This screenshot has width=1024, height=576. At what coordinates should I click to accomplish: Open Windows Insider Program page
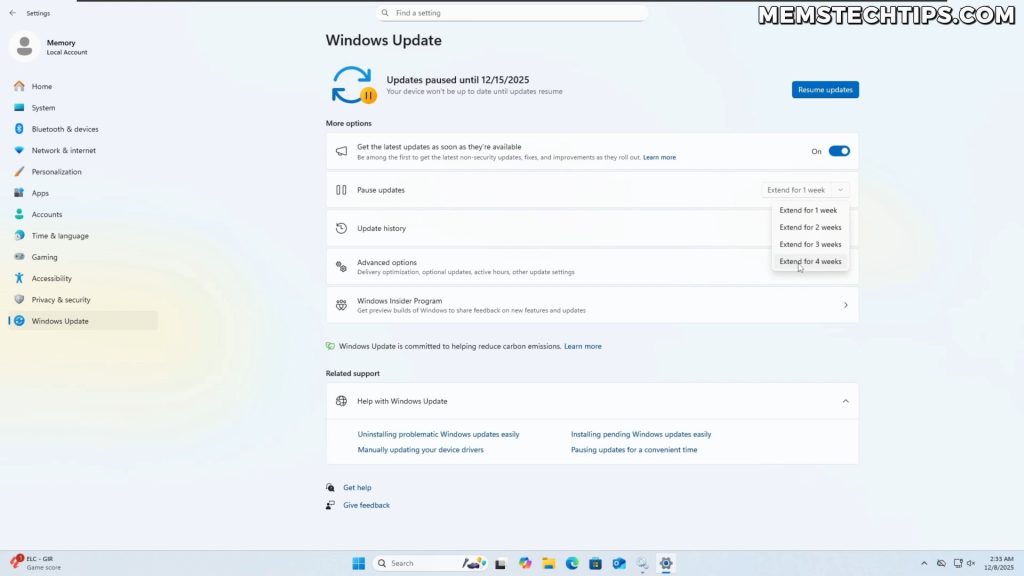click(592, 304)
